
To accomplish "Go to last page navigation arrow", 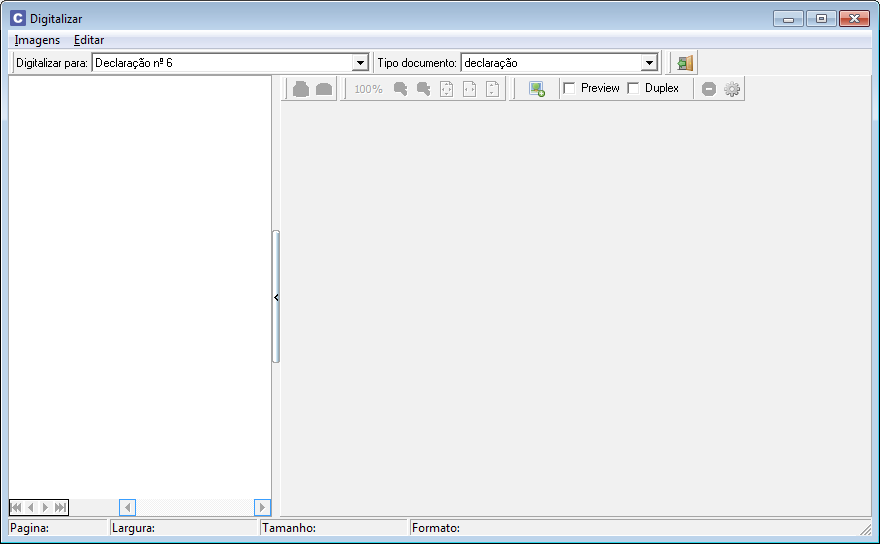I will point(60,508).
